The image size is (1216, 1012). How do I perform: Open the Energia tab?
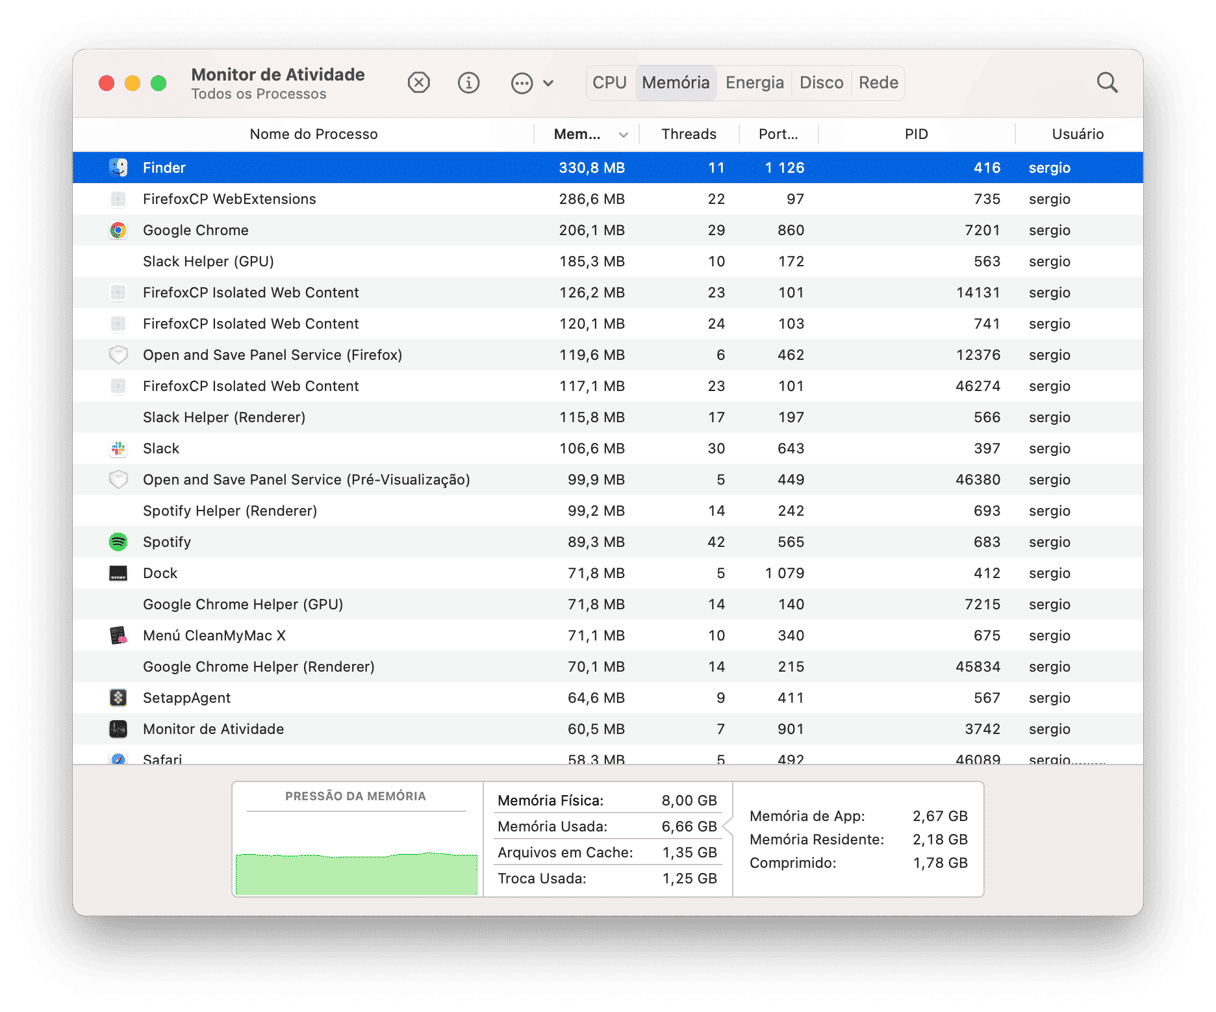click(755, 83)
